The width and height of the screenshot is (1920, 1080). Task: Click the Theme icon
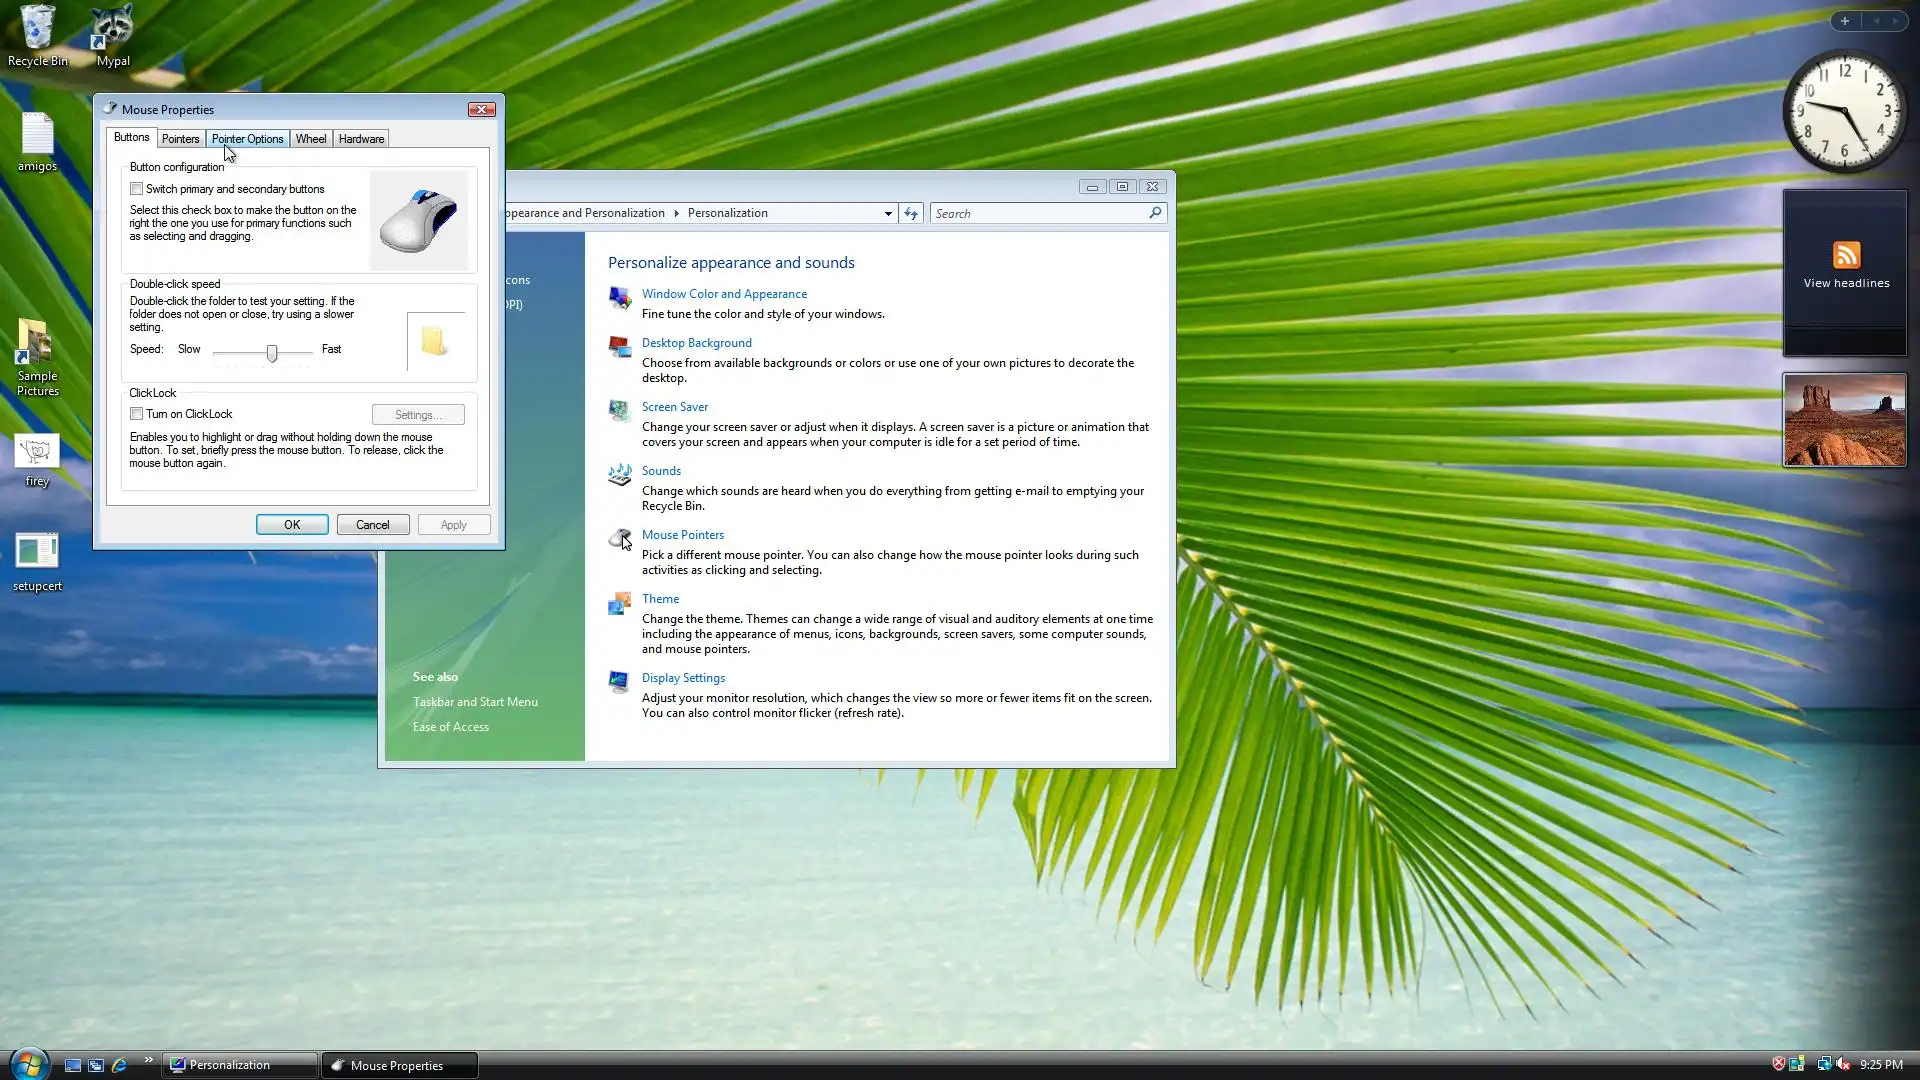point(619,603)
